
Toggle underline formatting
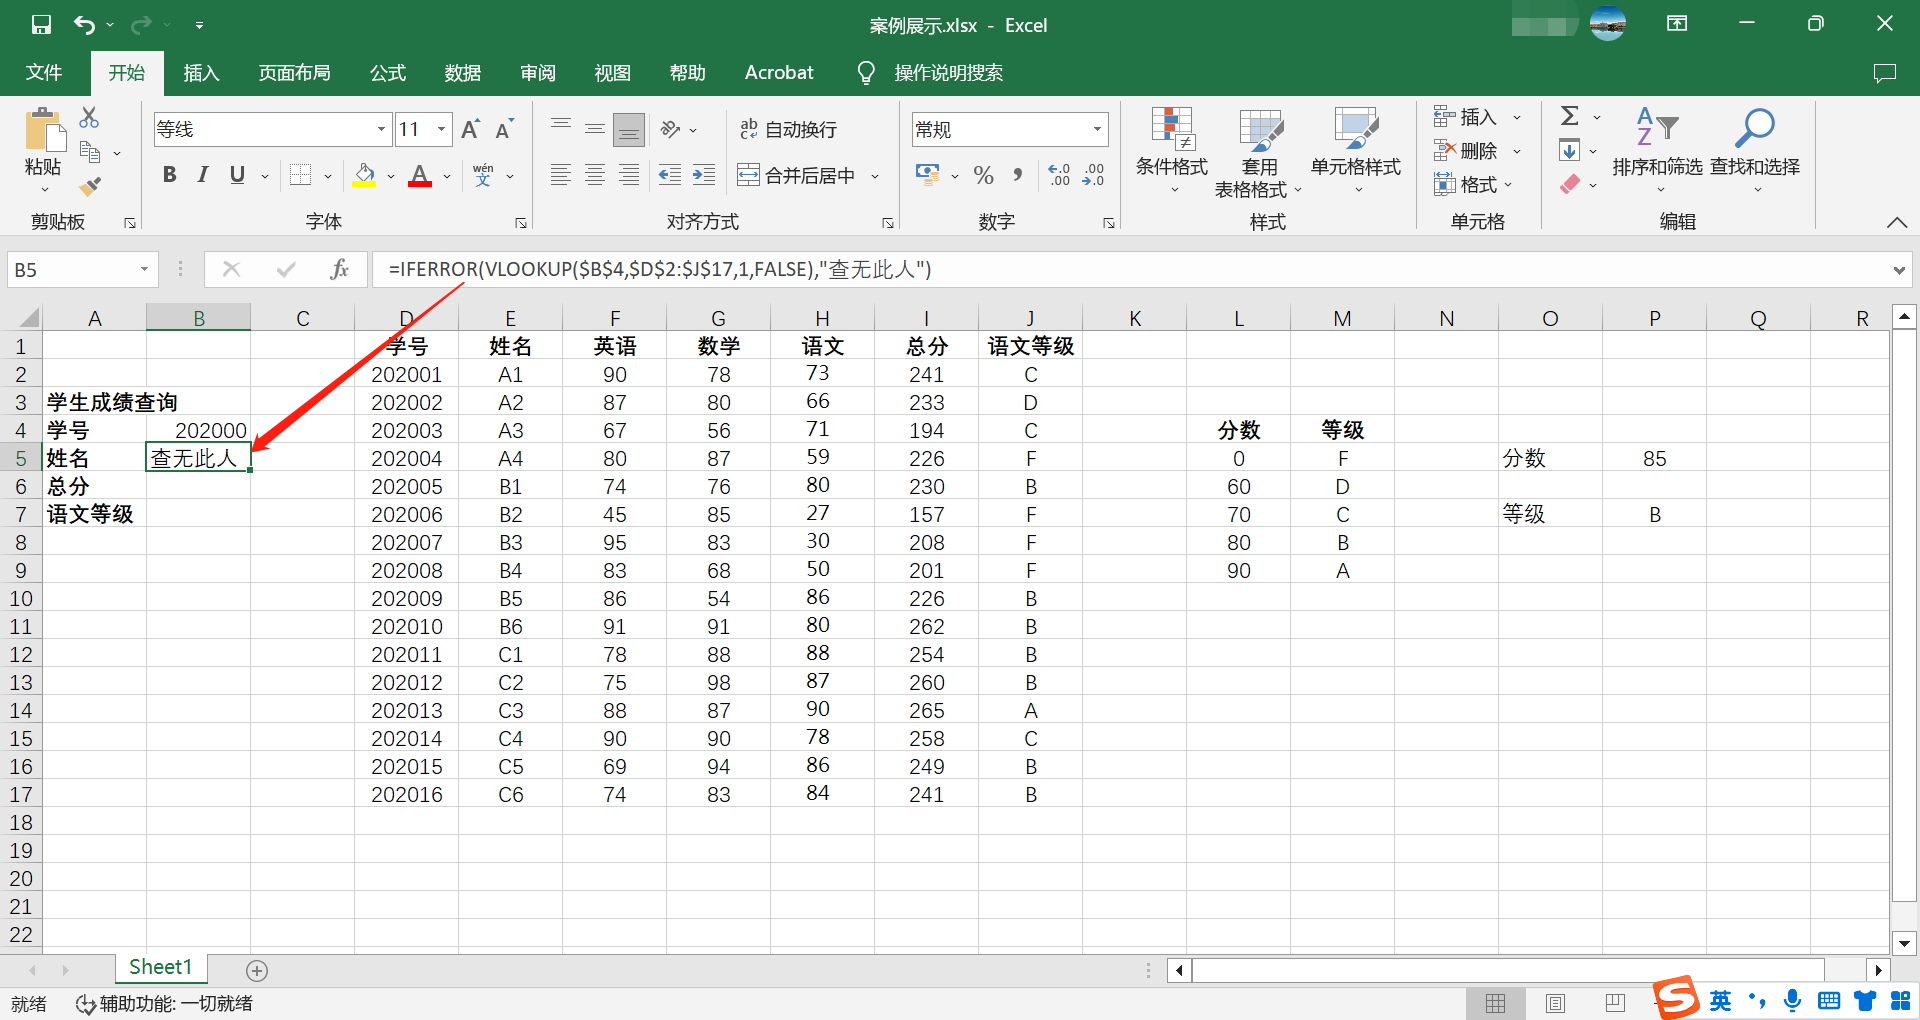click(x=236, y=174)
